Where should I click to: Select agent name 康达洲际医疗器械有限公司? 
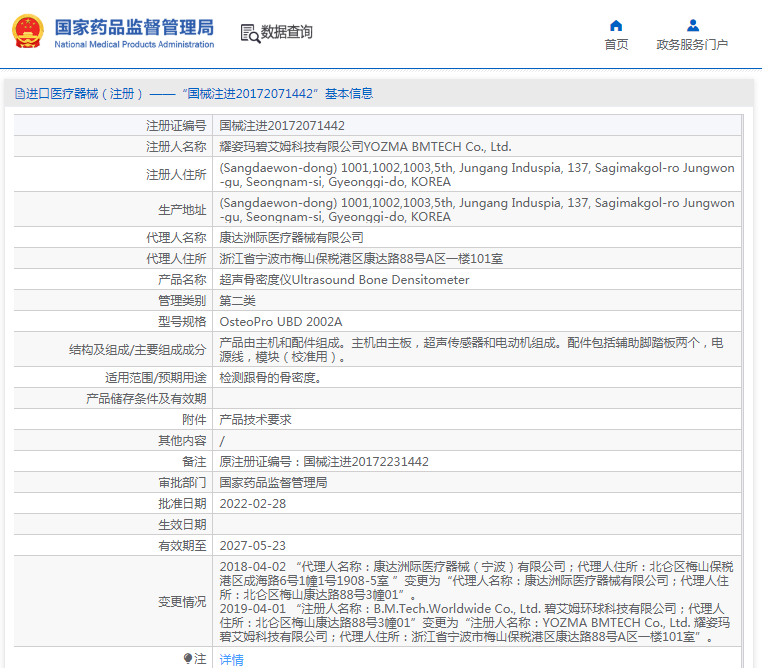point(292,238)
